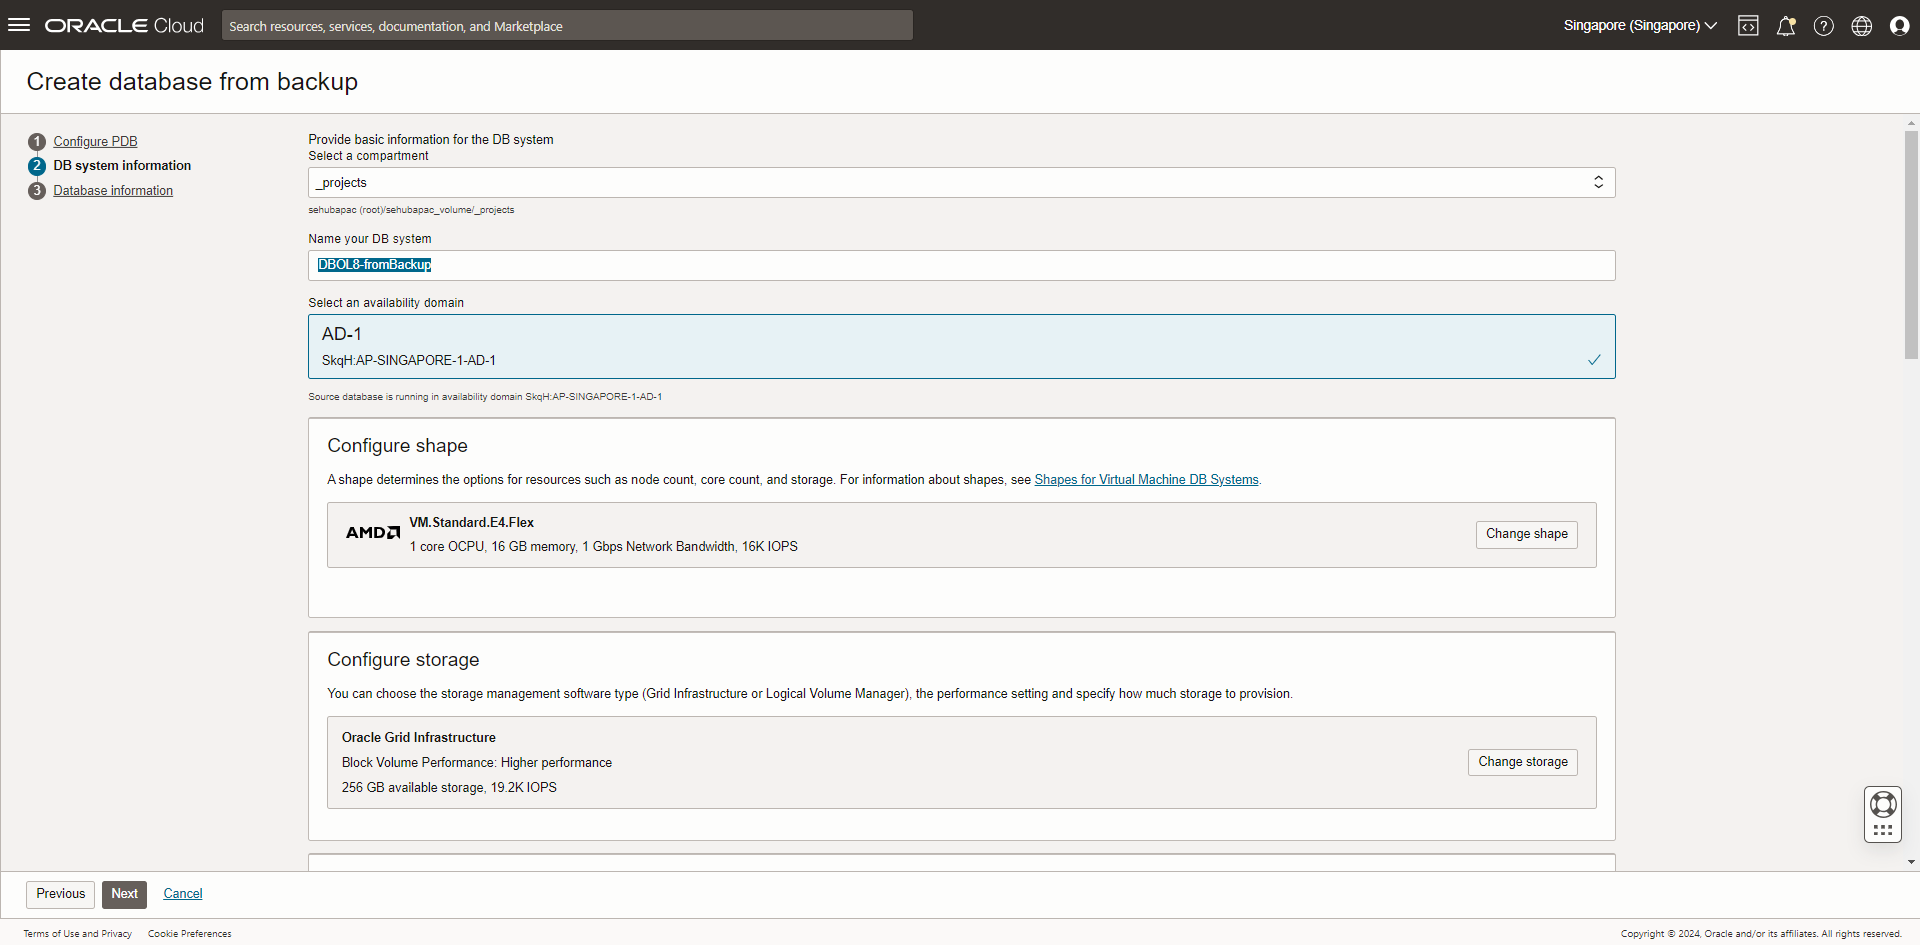
Task: Click the Change shape button
Action: pyautogui.click(x=1526, y=534)
